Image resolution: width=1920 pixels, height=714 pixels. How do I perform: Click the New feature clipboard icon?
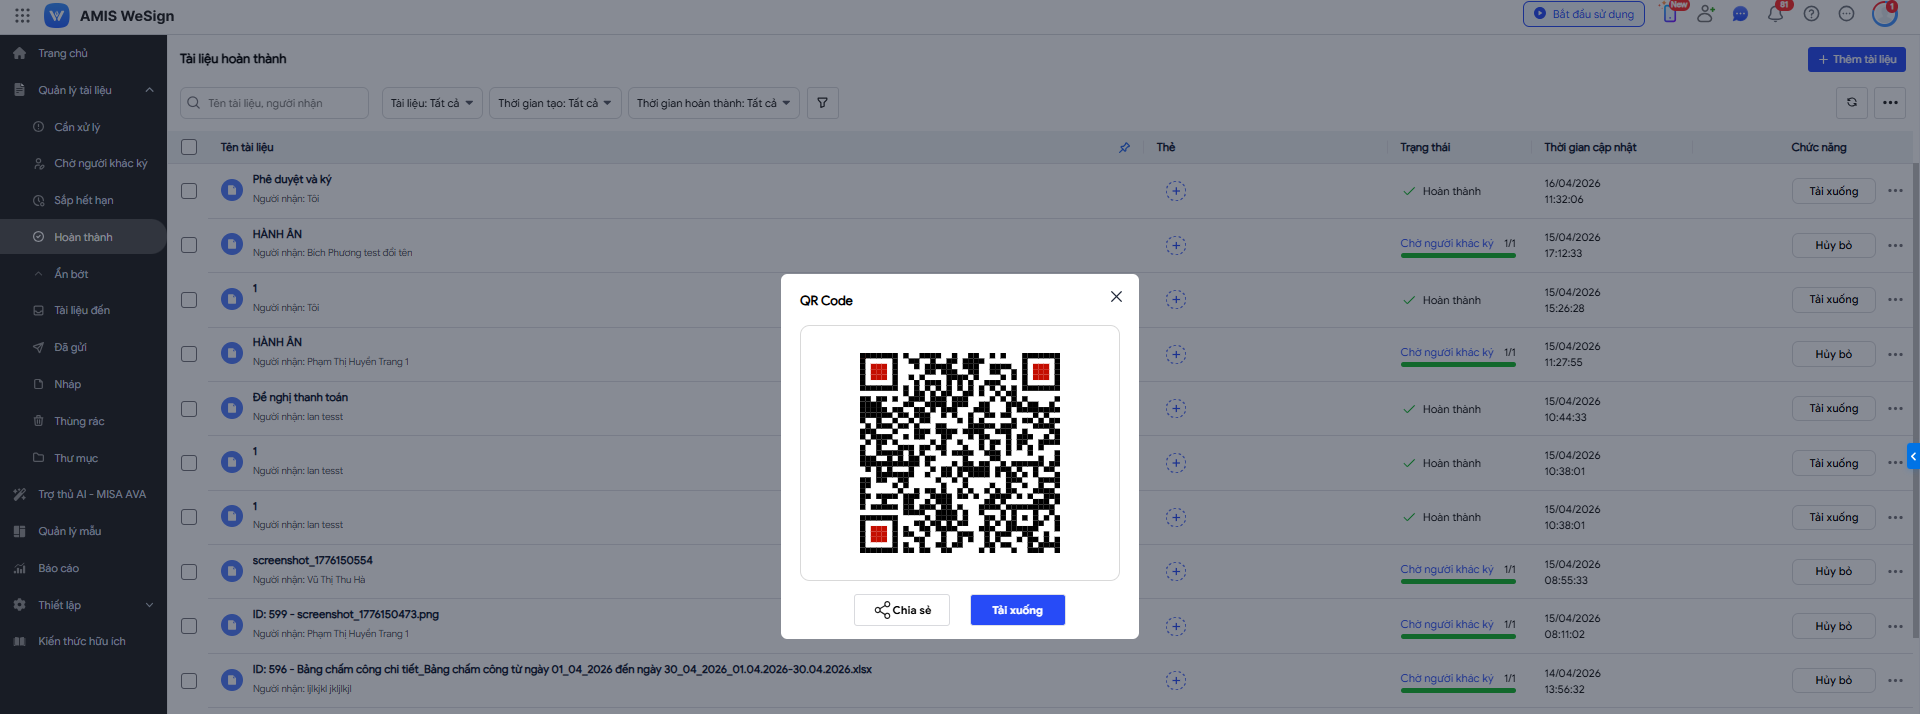tap(1670, 14)
